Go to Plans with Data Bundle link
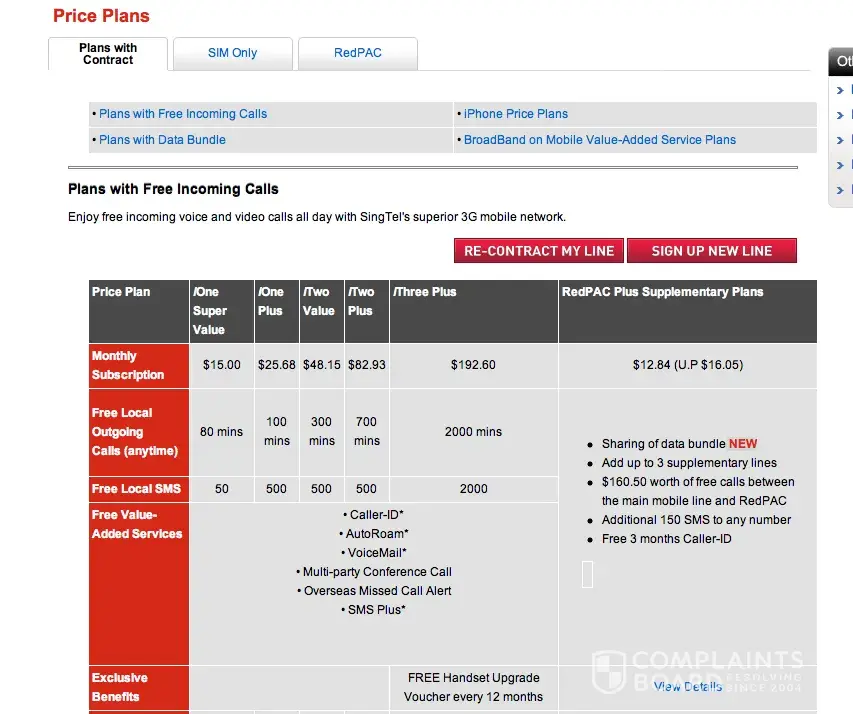 click(162, 140)
